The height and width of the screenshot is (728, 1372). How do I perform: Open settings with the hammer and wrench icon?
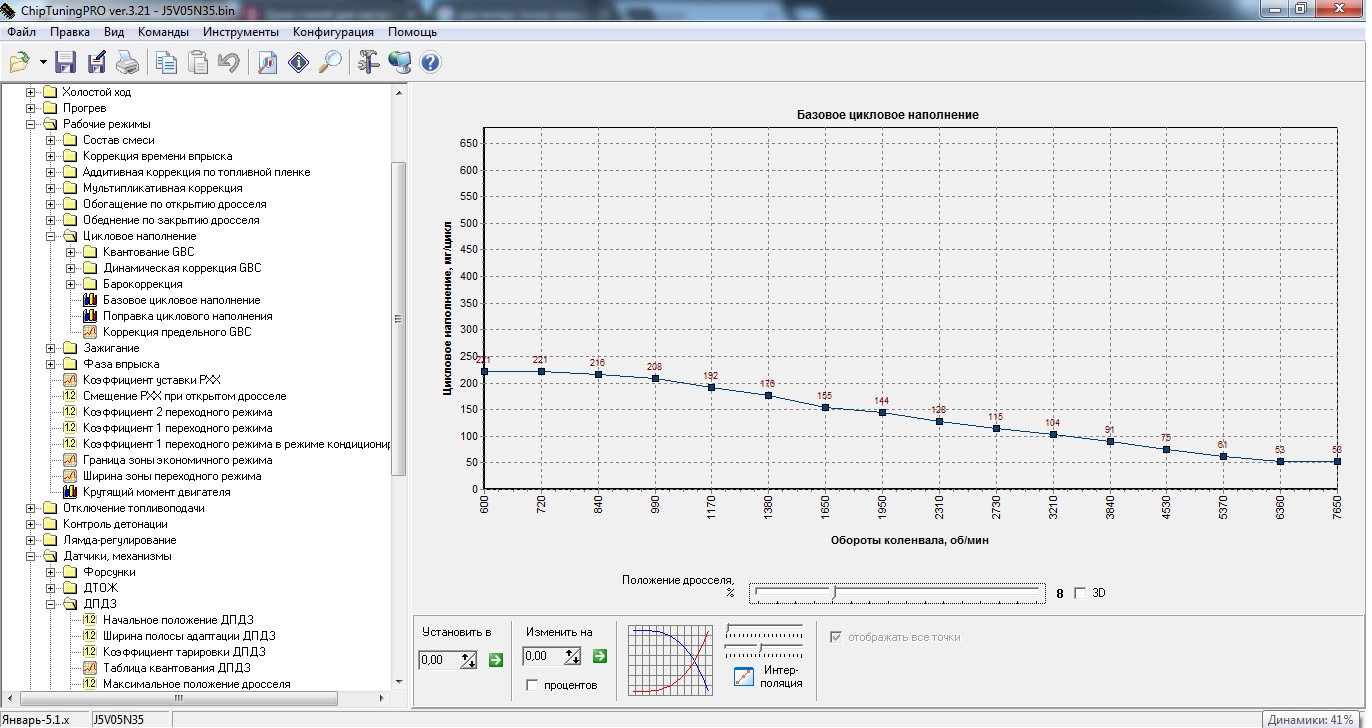click(368, 63)
